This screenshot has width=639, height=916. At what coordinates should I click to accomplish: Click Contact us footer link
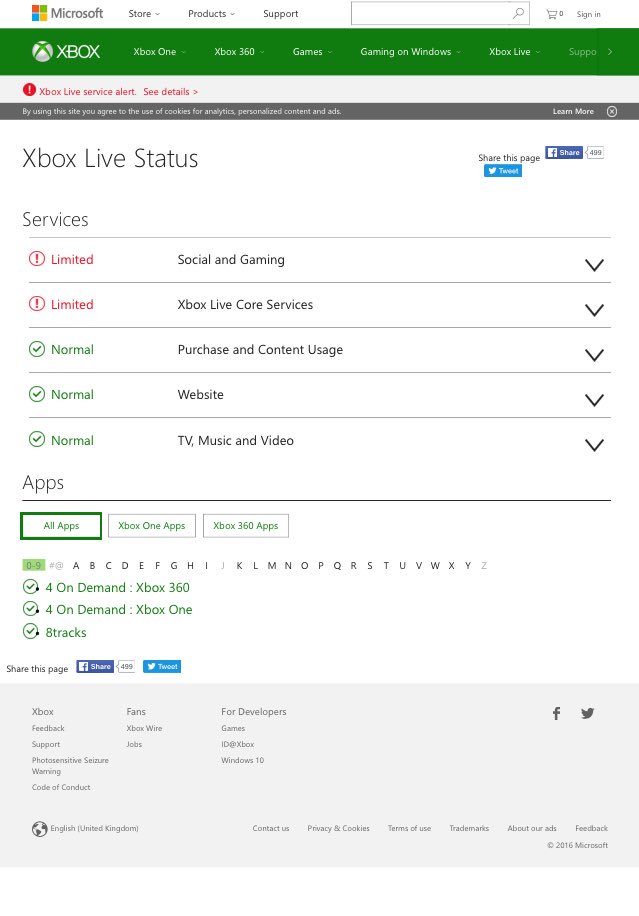click(270, 828)
